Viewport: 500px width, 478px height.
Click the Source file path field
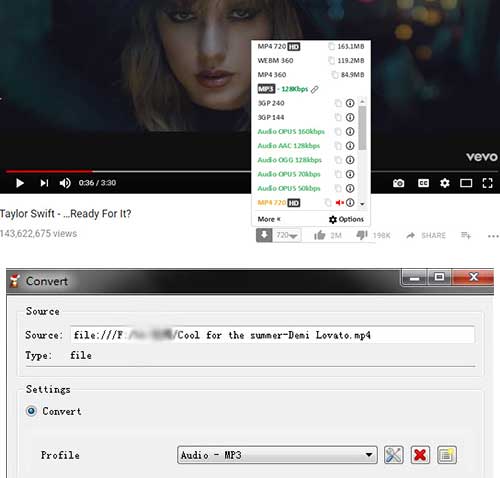click(x=272, y=335)
